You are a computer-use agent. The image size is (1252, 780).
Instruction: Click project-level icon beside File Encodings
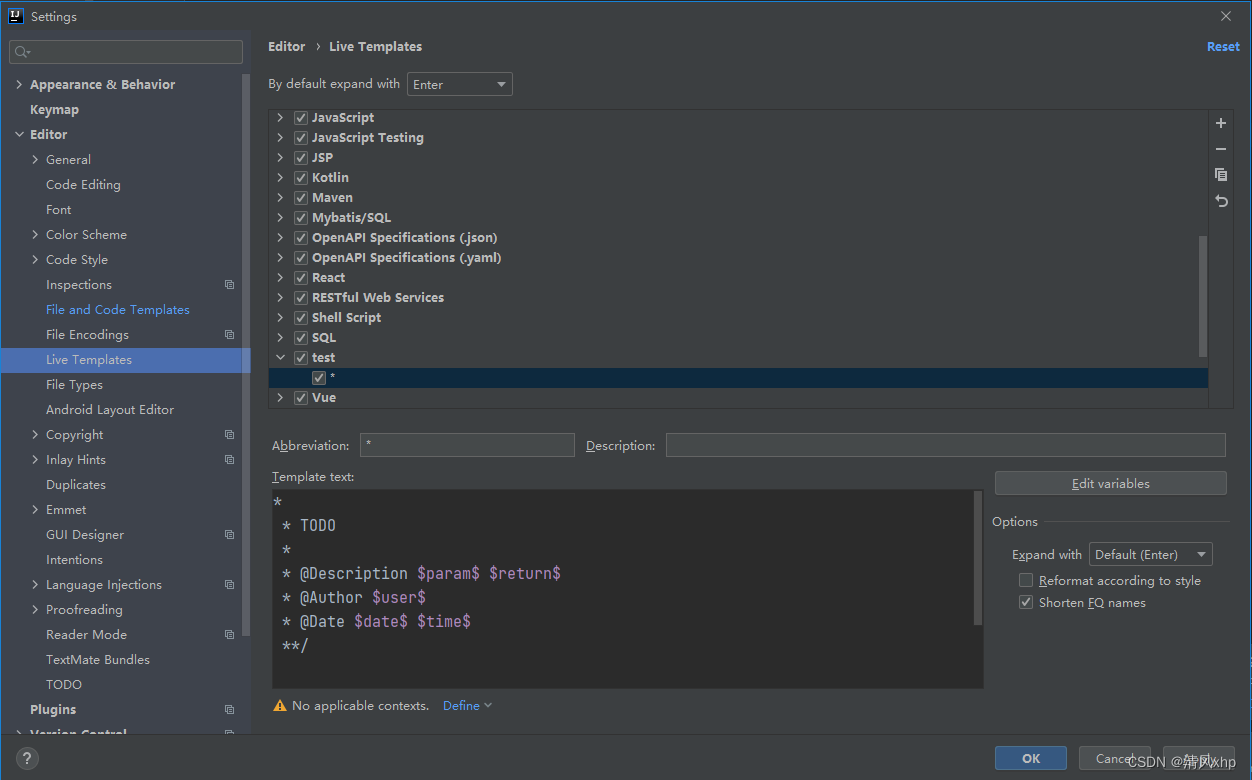pyautogui.click(x=229, y=335)
